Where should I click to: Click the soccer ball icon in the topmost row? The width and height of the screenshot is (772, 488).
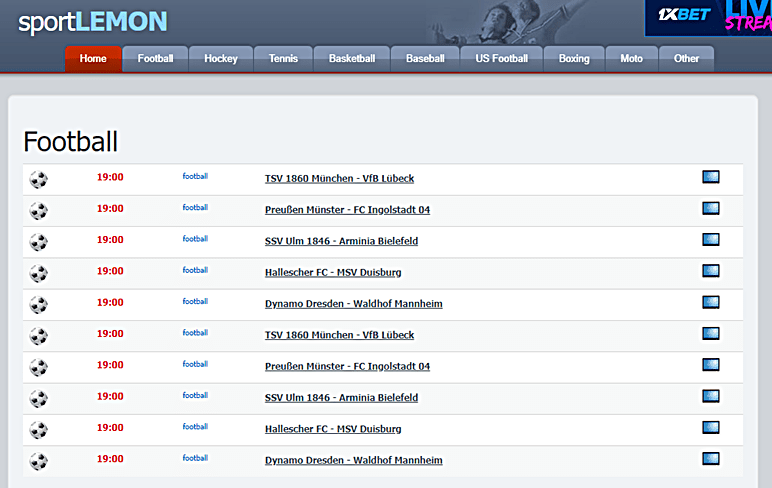[38, 179]
